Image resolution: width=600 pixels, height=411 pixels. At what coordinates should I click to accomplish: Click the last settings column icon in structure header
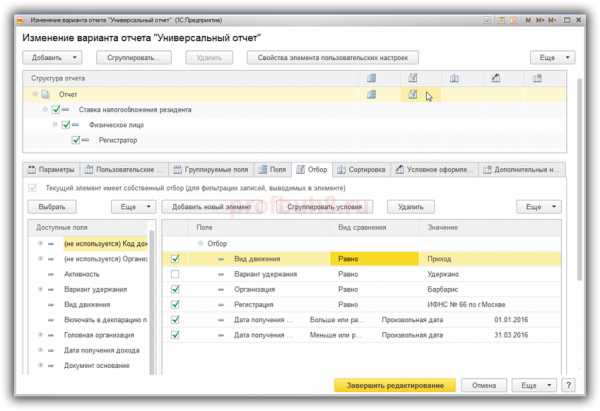coord(537,78)
